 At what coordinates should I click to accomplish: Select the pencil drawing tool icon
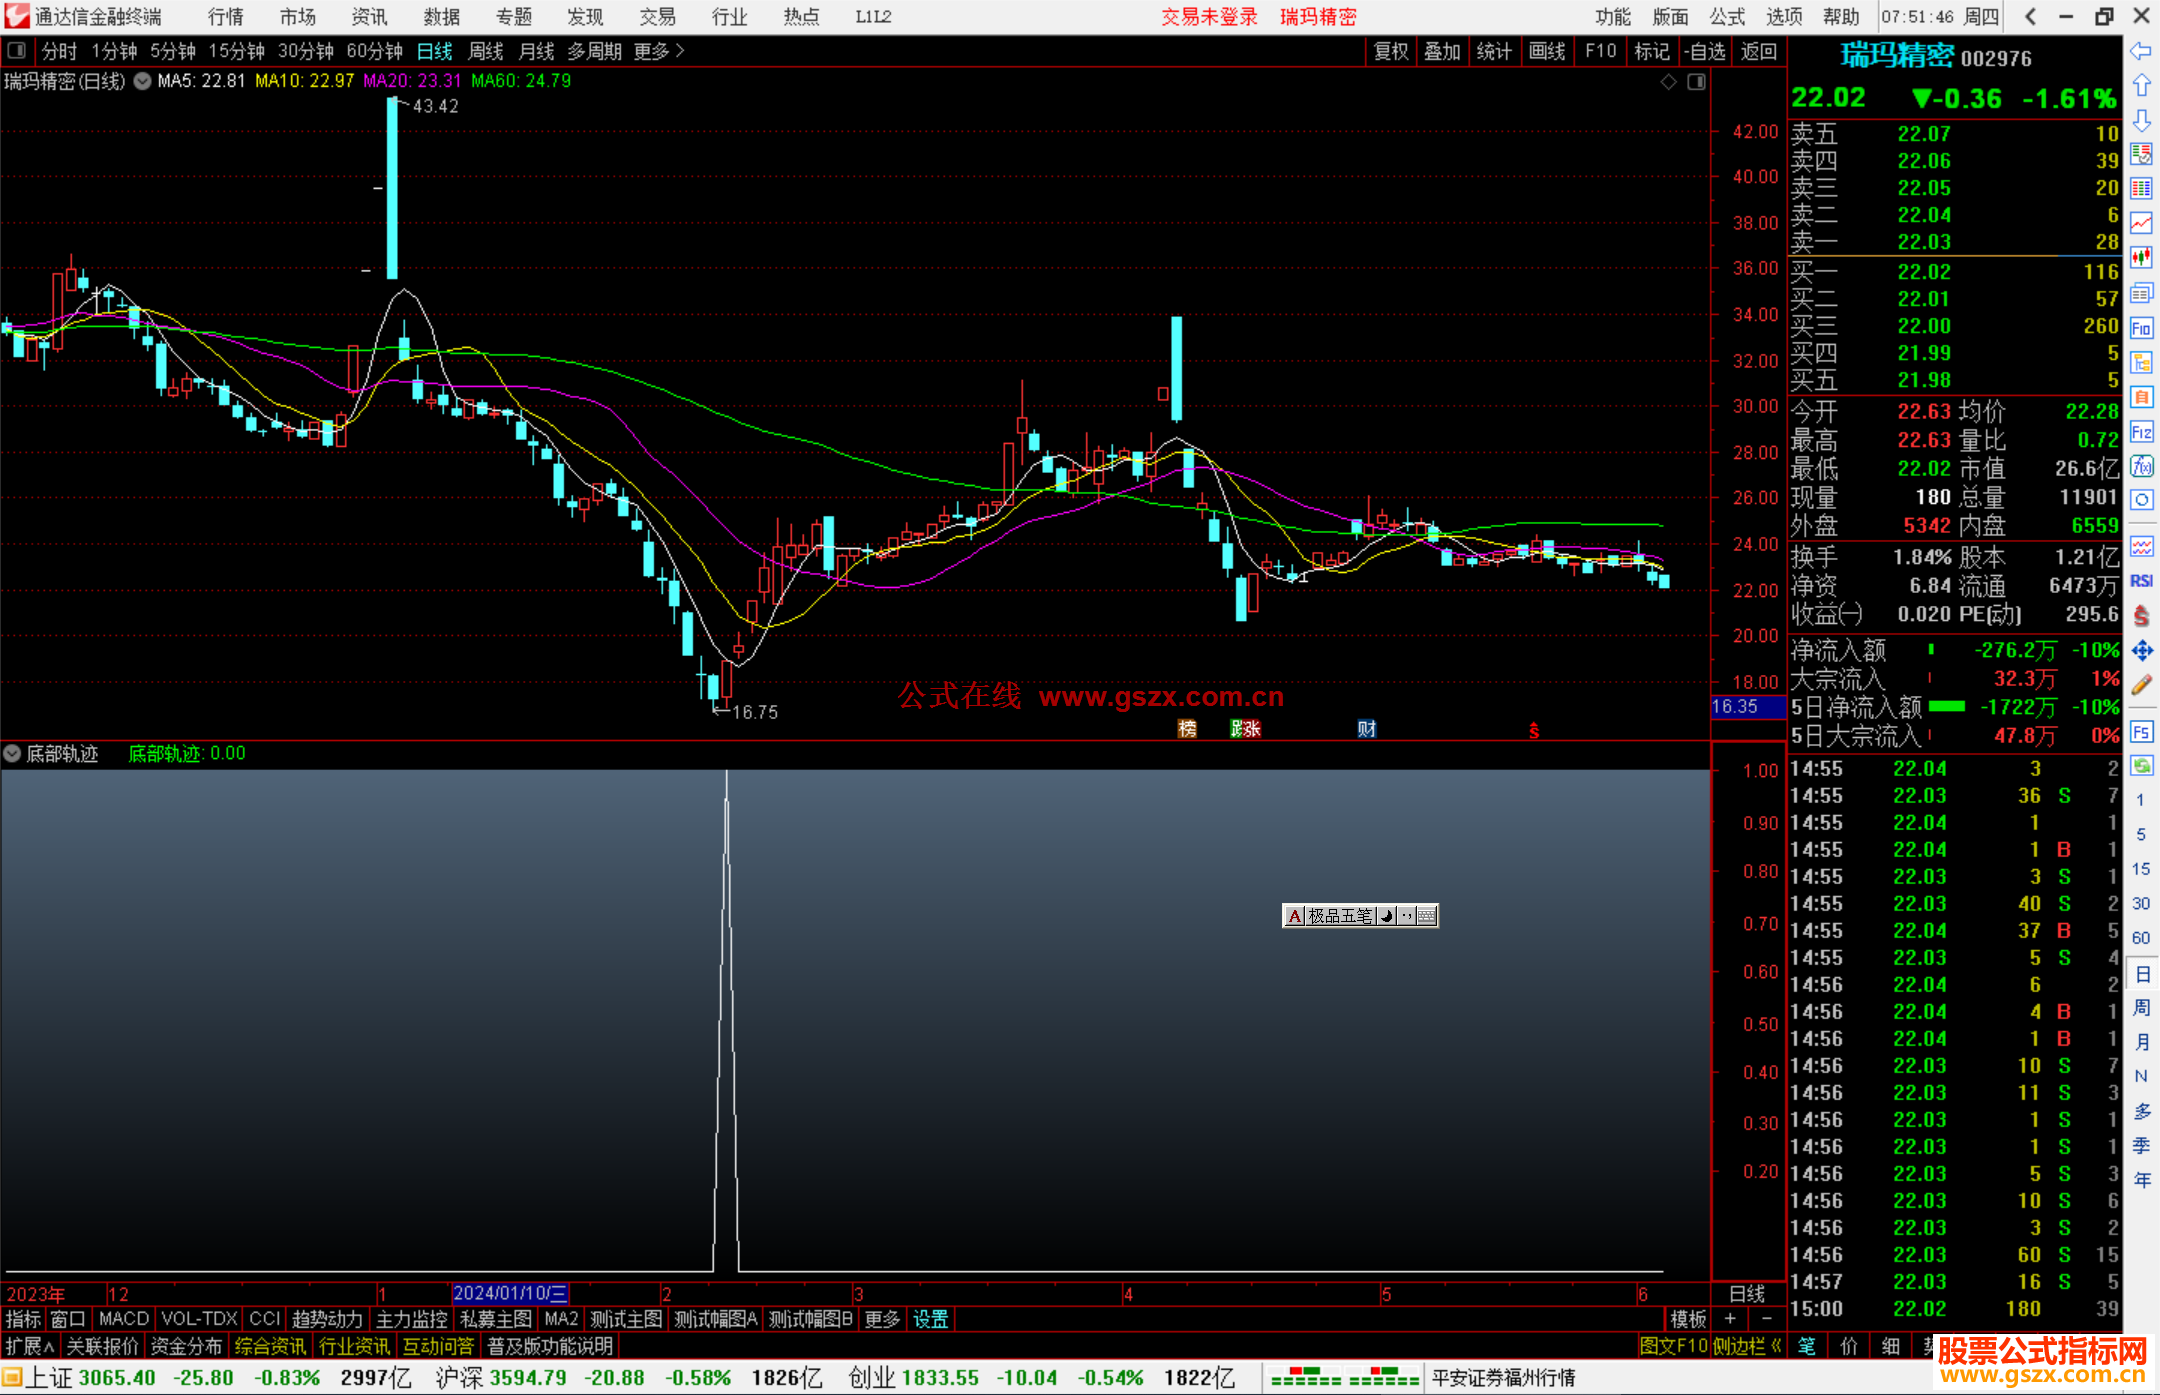click(x=2141, y=685)
